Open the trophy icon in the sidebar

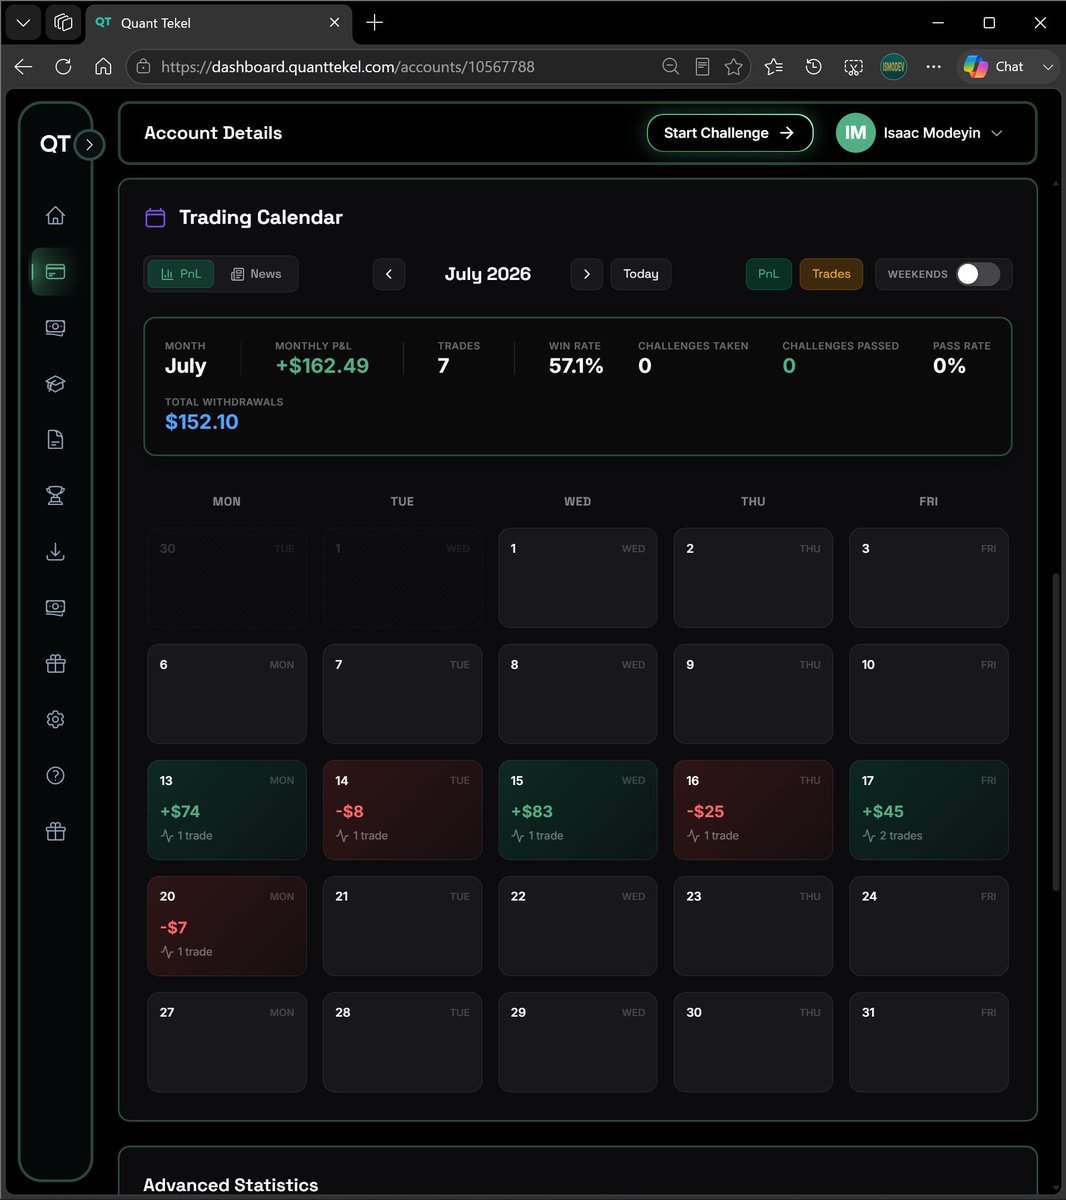click(55, 496)
